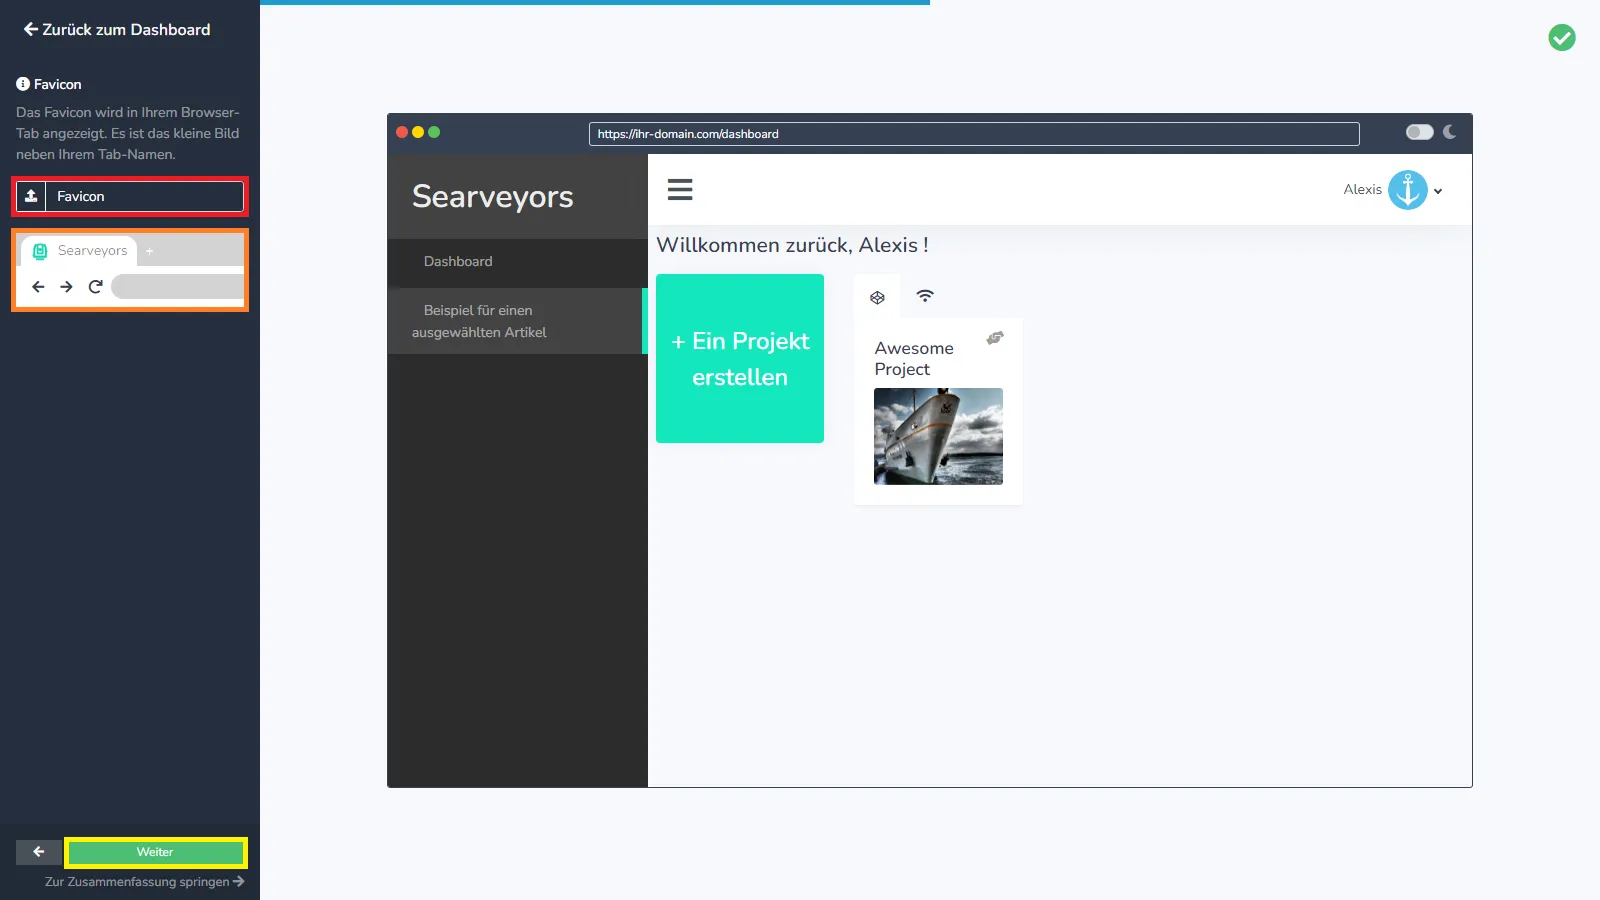1600x900 pixels.
Task: Click the preview browser reload icon
Action: (x=95, y=287)
